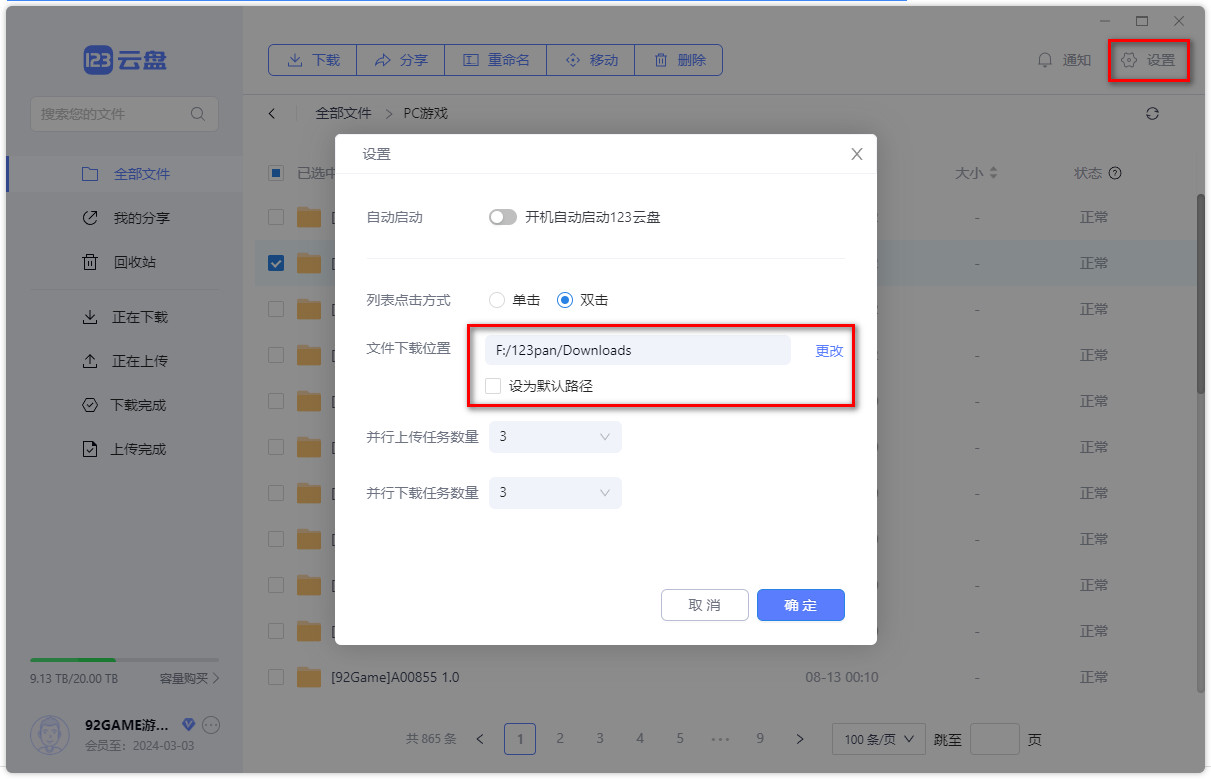
Task: Enable the 设为默认路径 checkbox
Action: [493, 385]
